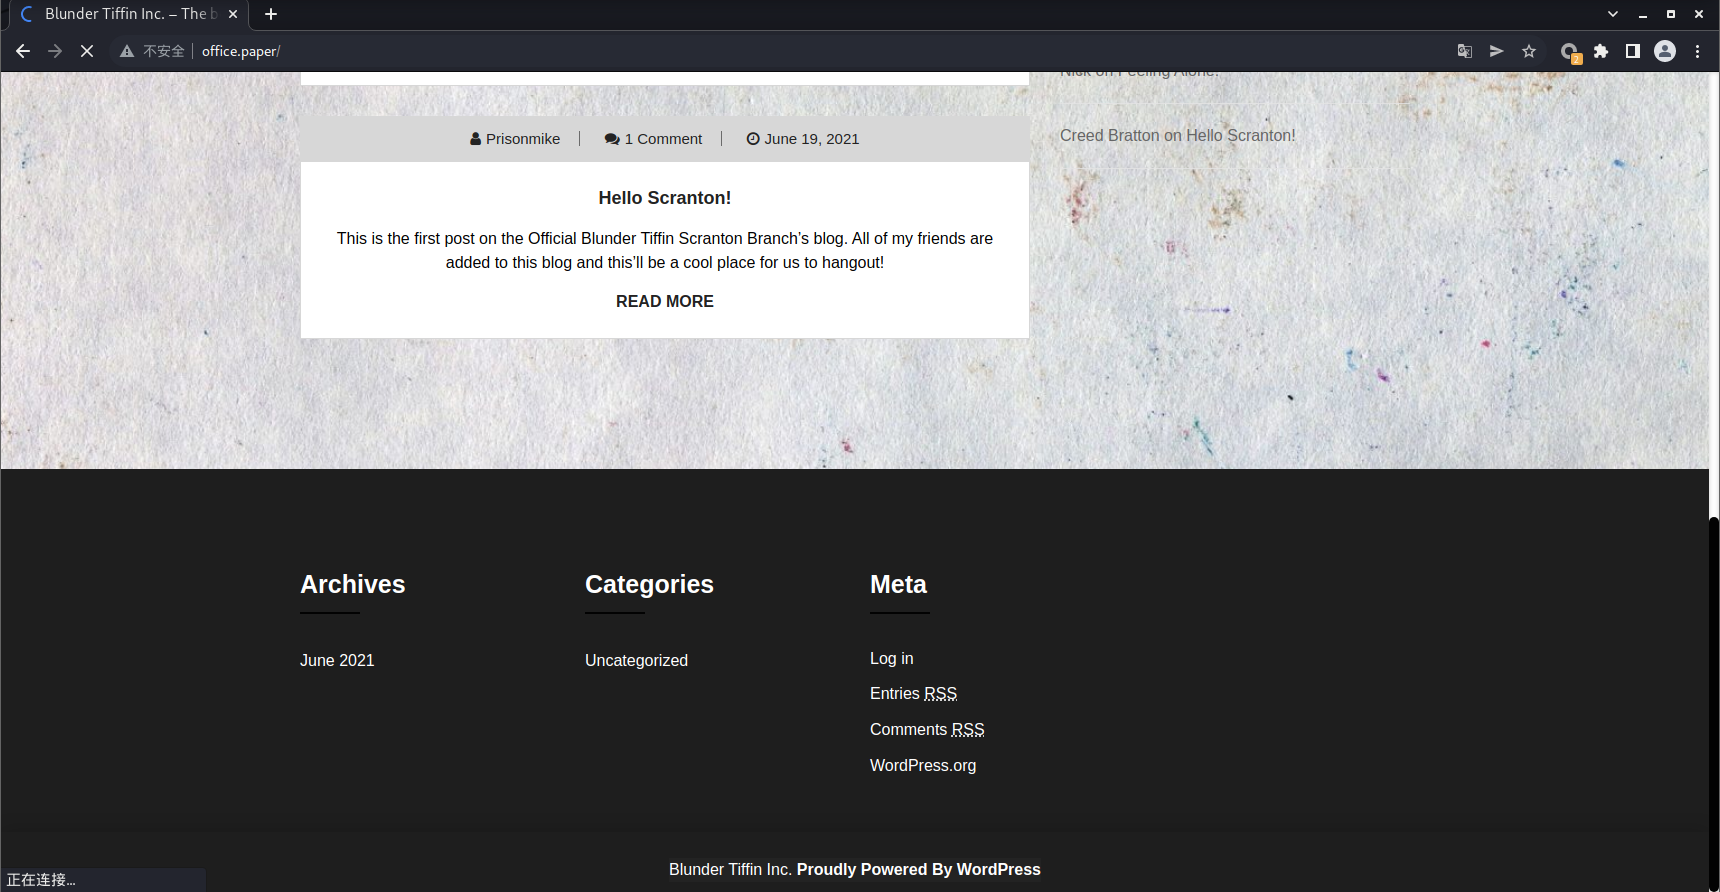
Task: Open the Chrome three-dot menu
Action: [1697, 51]
